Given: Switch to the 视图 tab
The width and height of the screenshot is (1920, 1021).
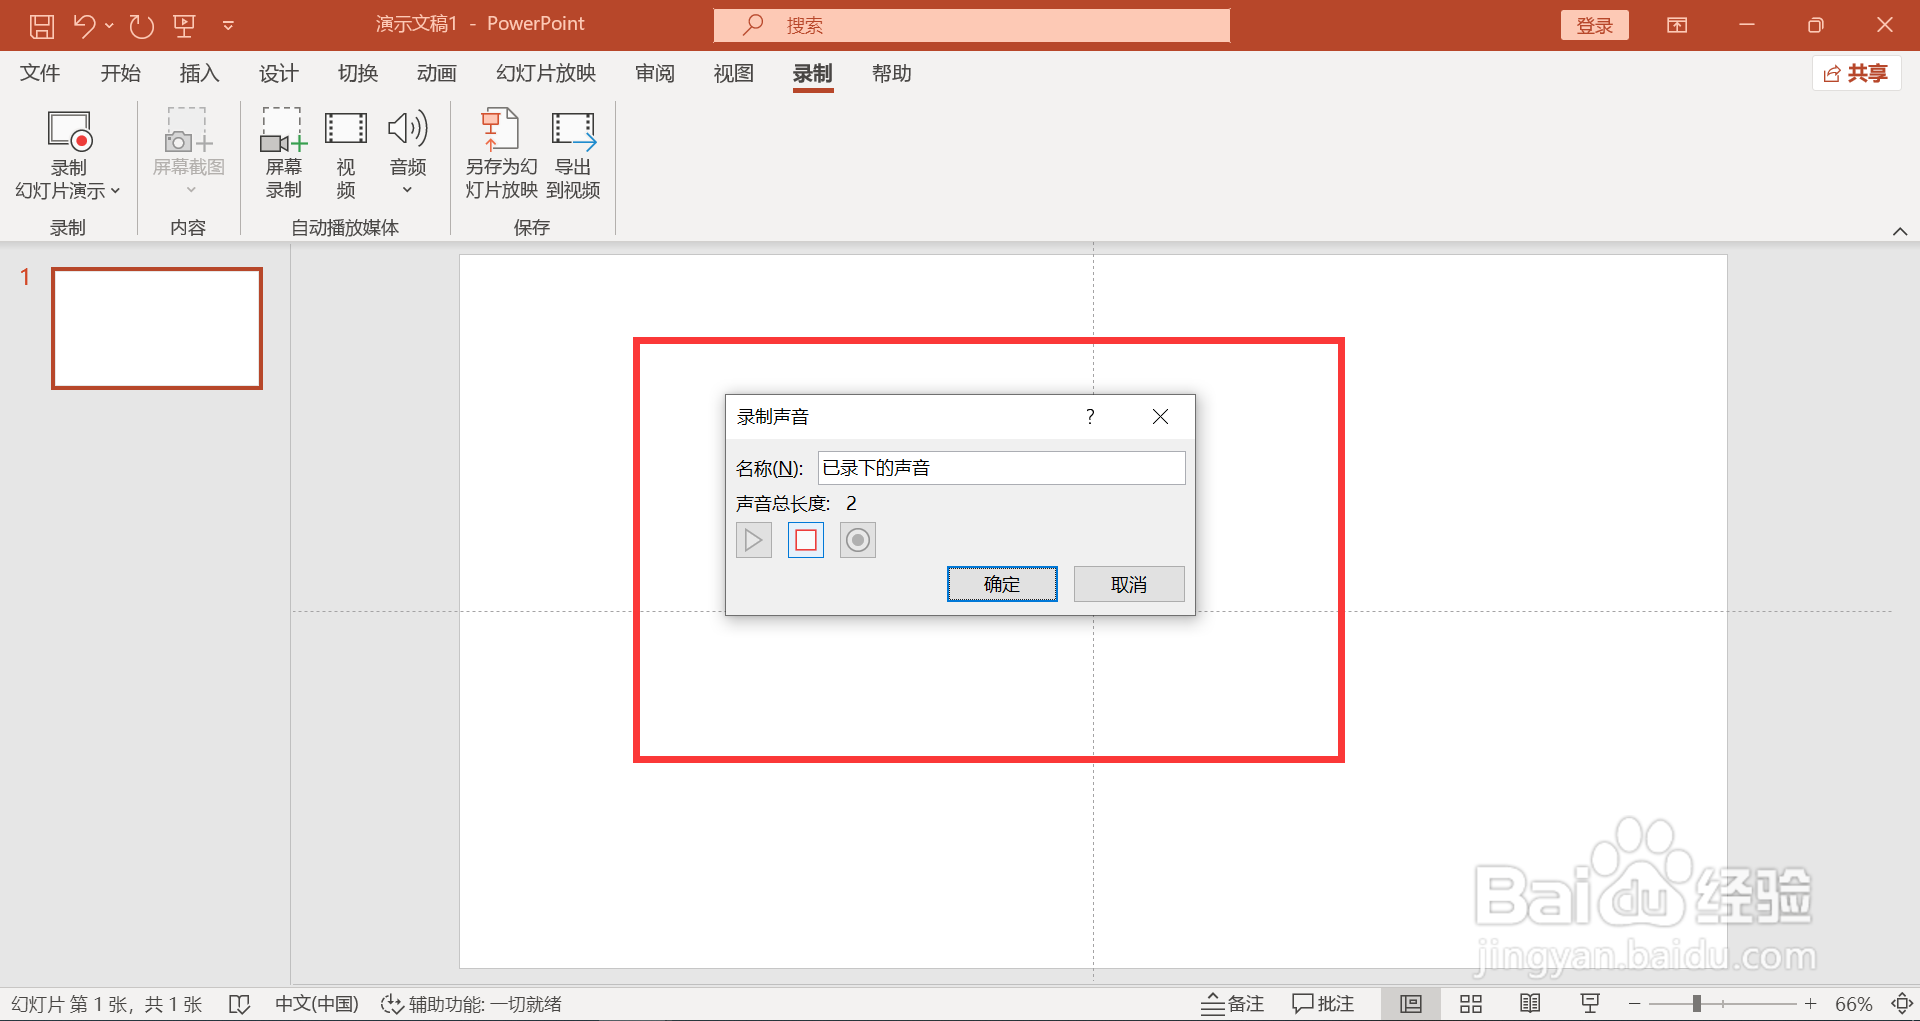Looking at the screenshot, I should (x=733, y=73).
